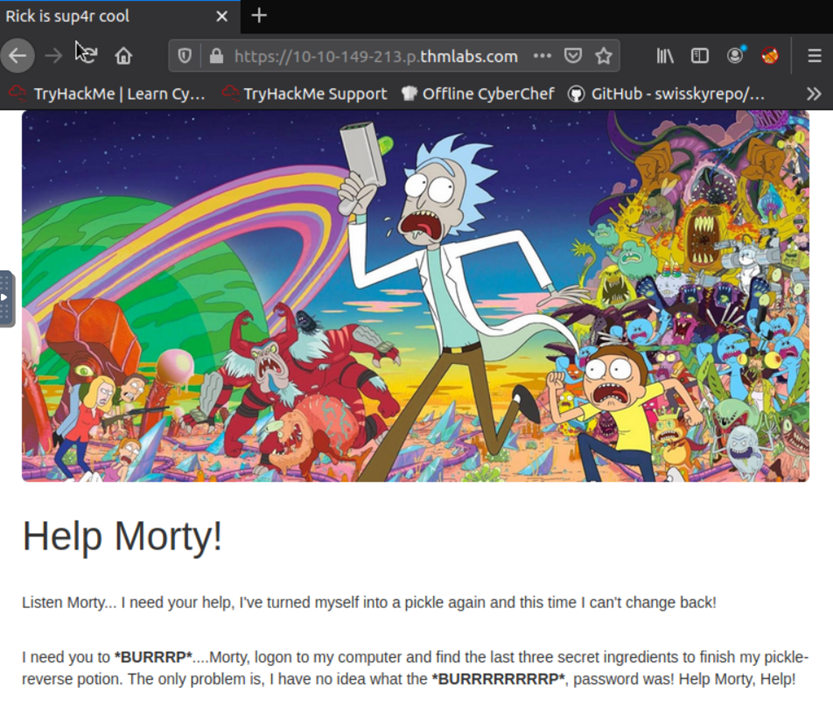This screenshot has height=720, width=833.
Task: Open the Firefox account menu
Action: pos(735,55)
